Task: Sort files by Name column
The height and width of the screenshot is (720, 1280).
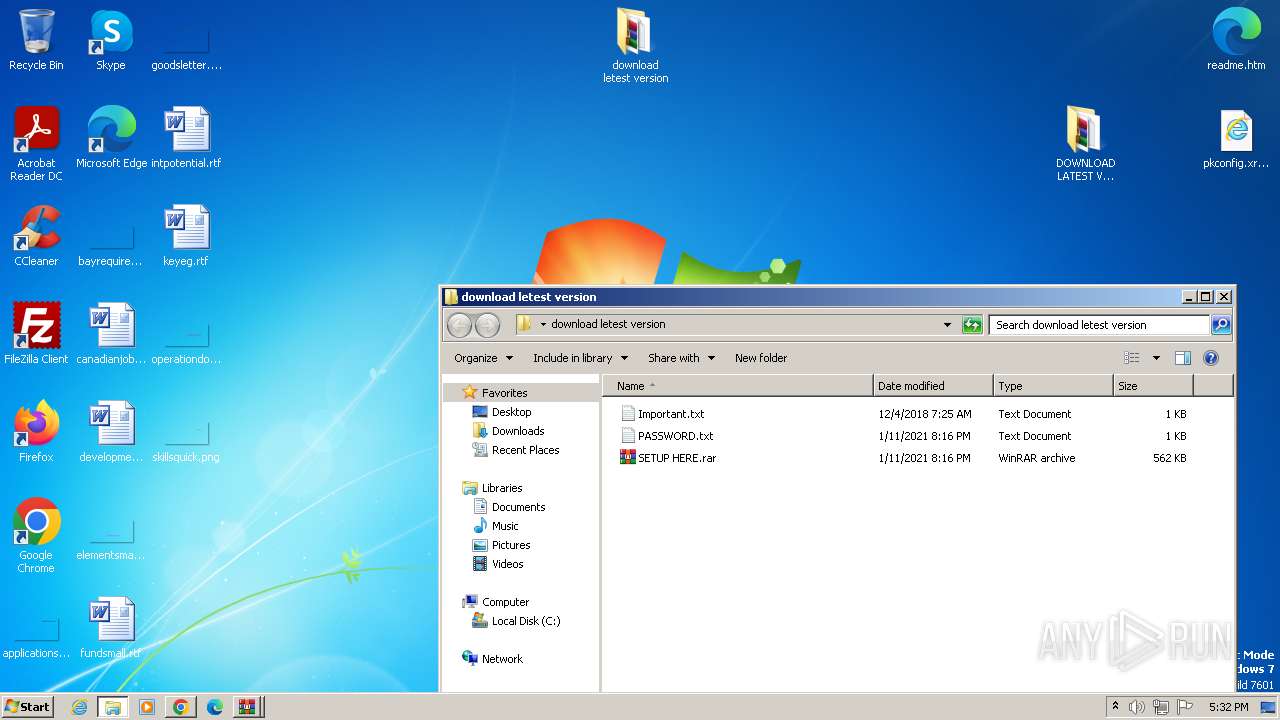Action: pos(738,386)
